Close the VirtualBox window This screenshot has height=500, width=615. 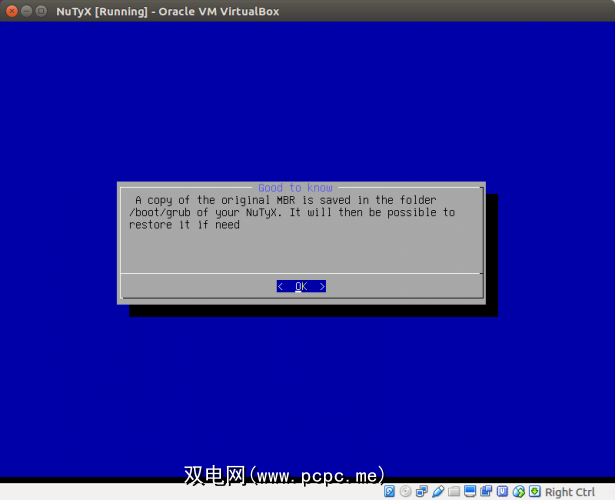12,11
